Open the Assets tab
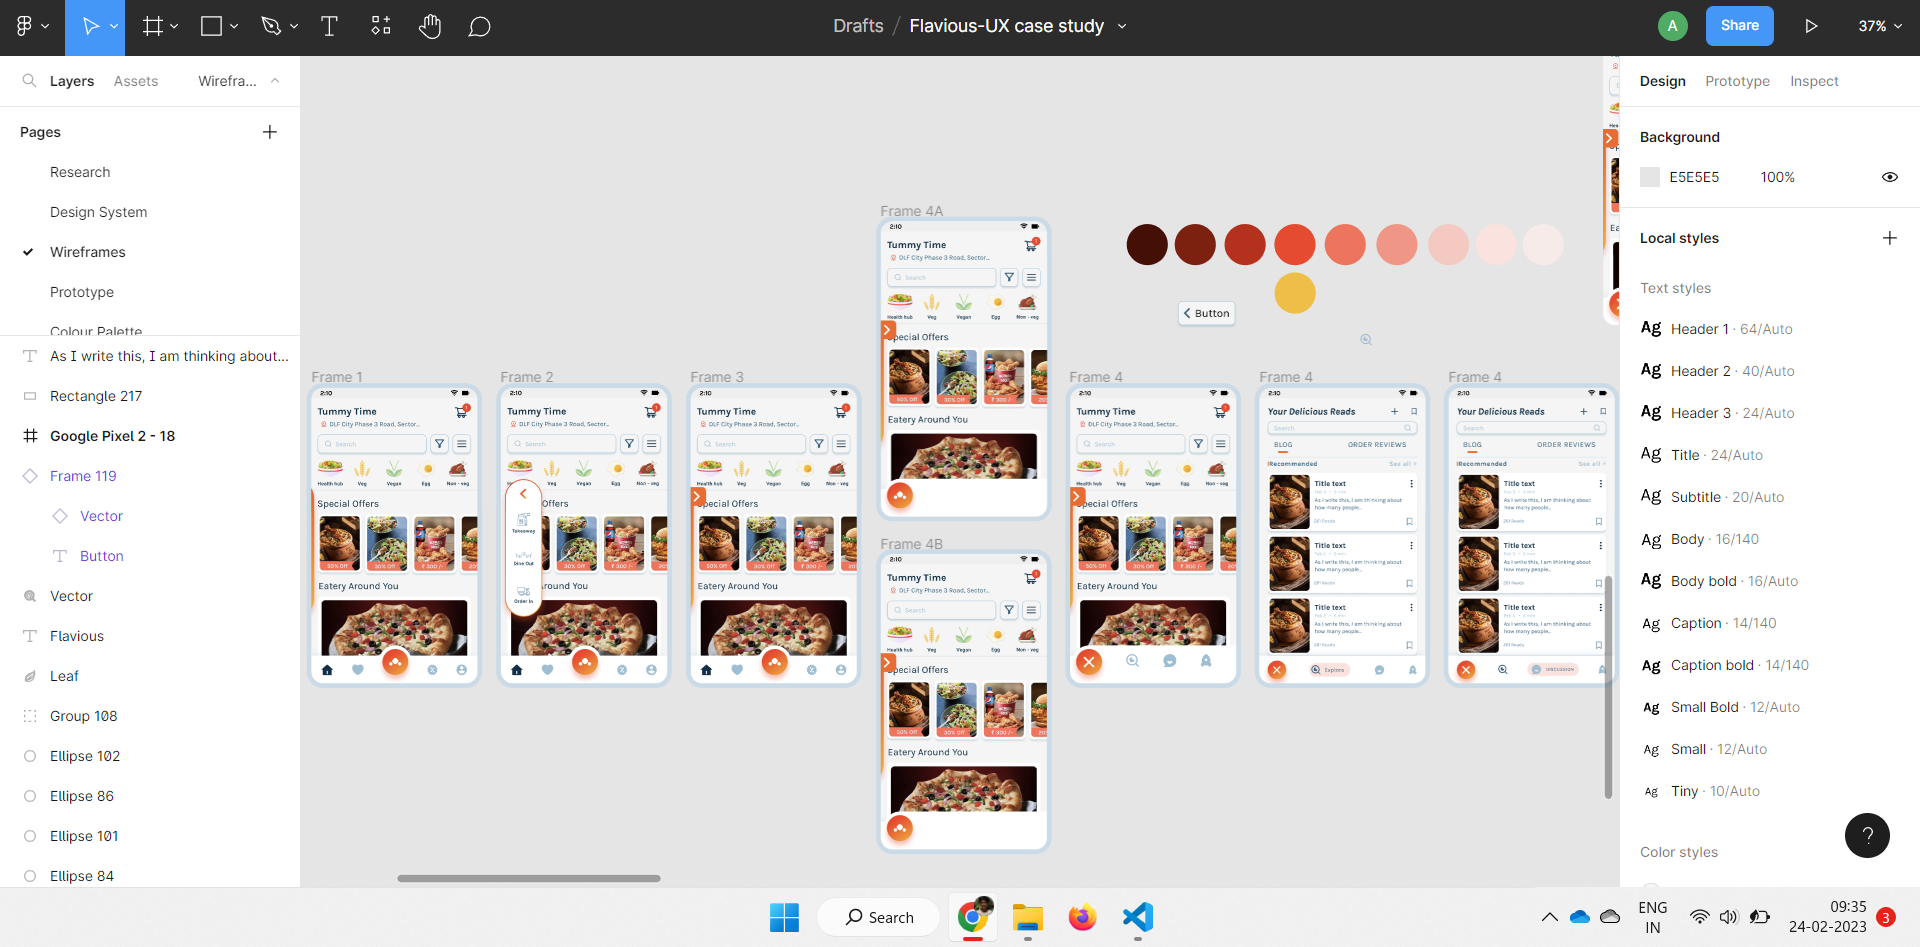1920x947 pixels. pos(136,81)
